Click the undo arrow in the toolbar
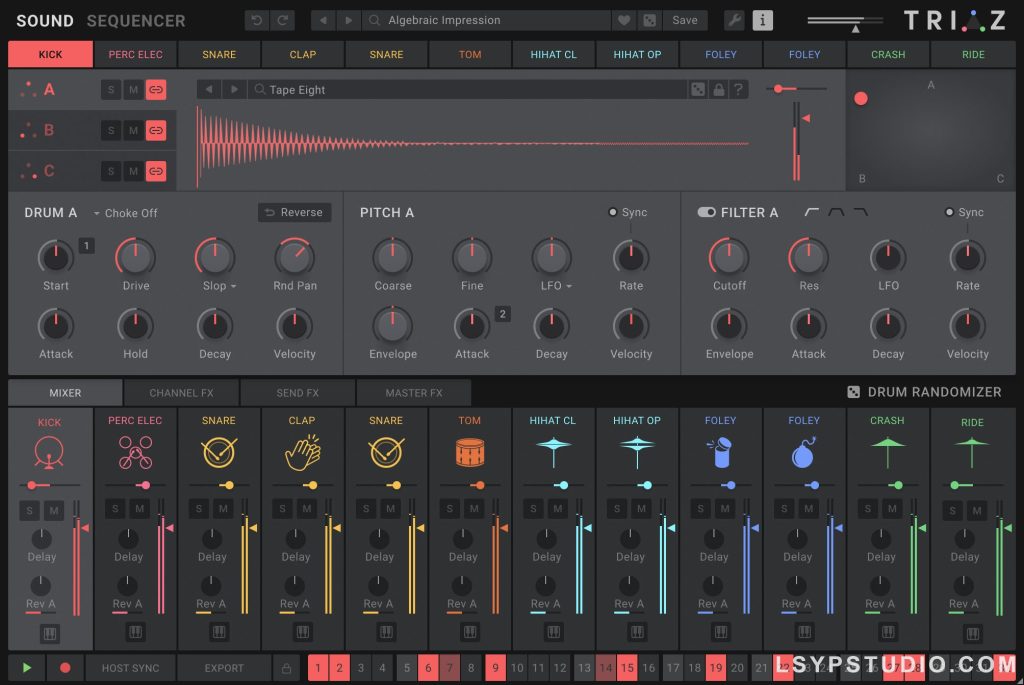Viewport: 1024px width, 685px height. point(256,19)
